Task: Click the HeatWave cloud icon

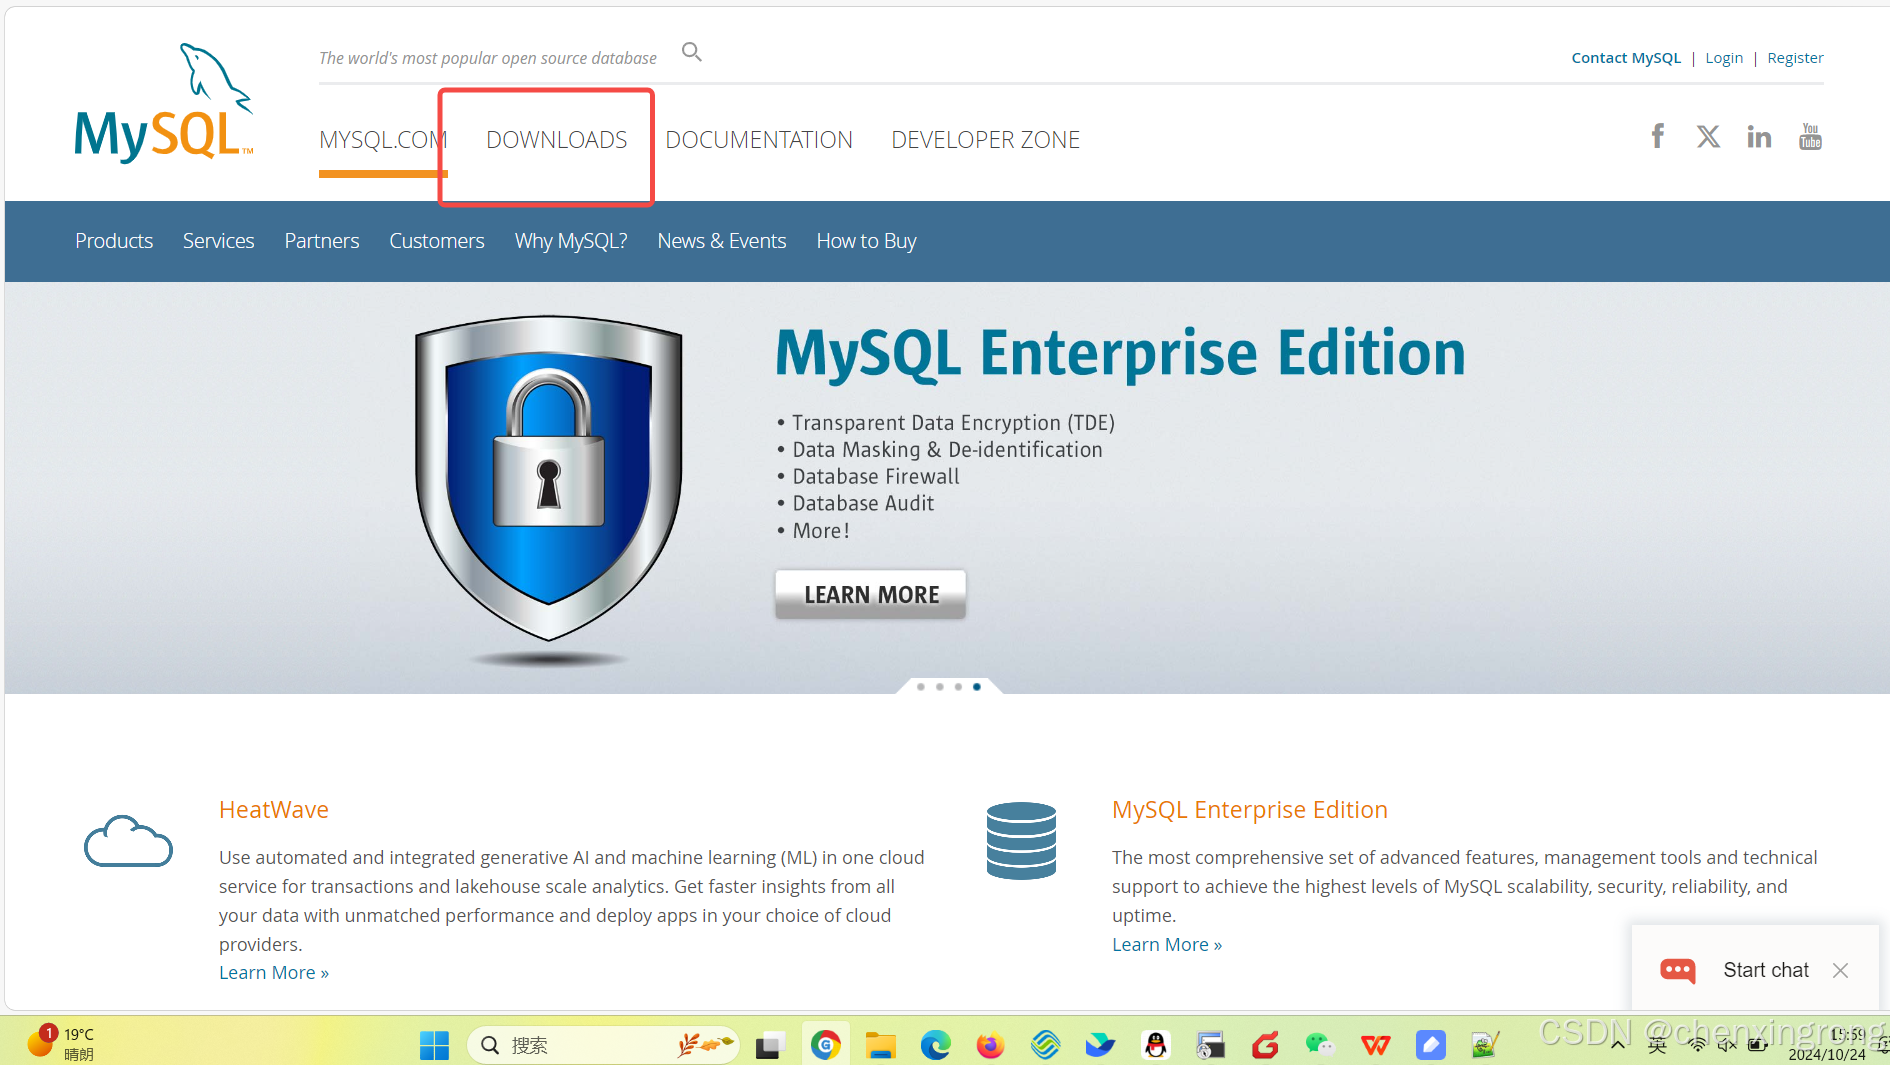Action: [x=128, y=841]
